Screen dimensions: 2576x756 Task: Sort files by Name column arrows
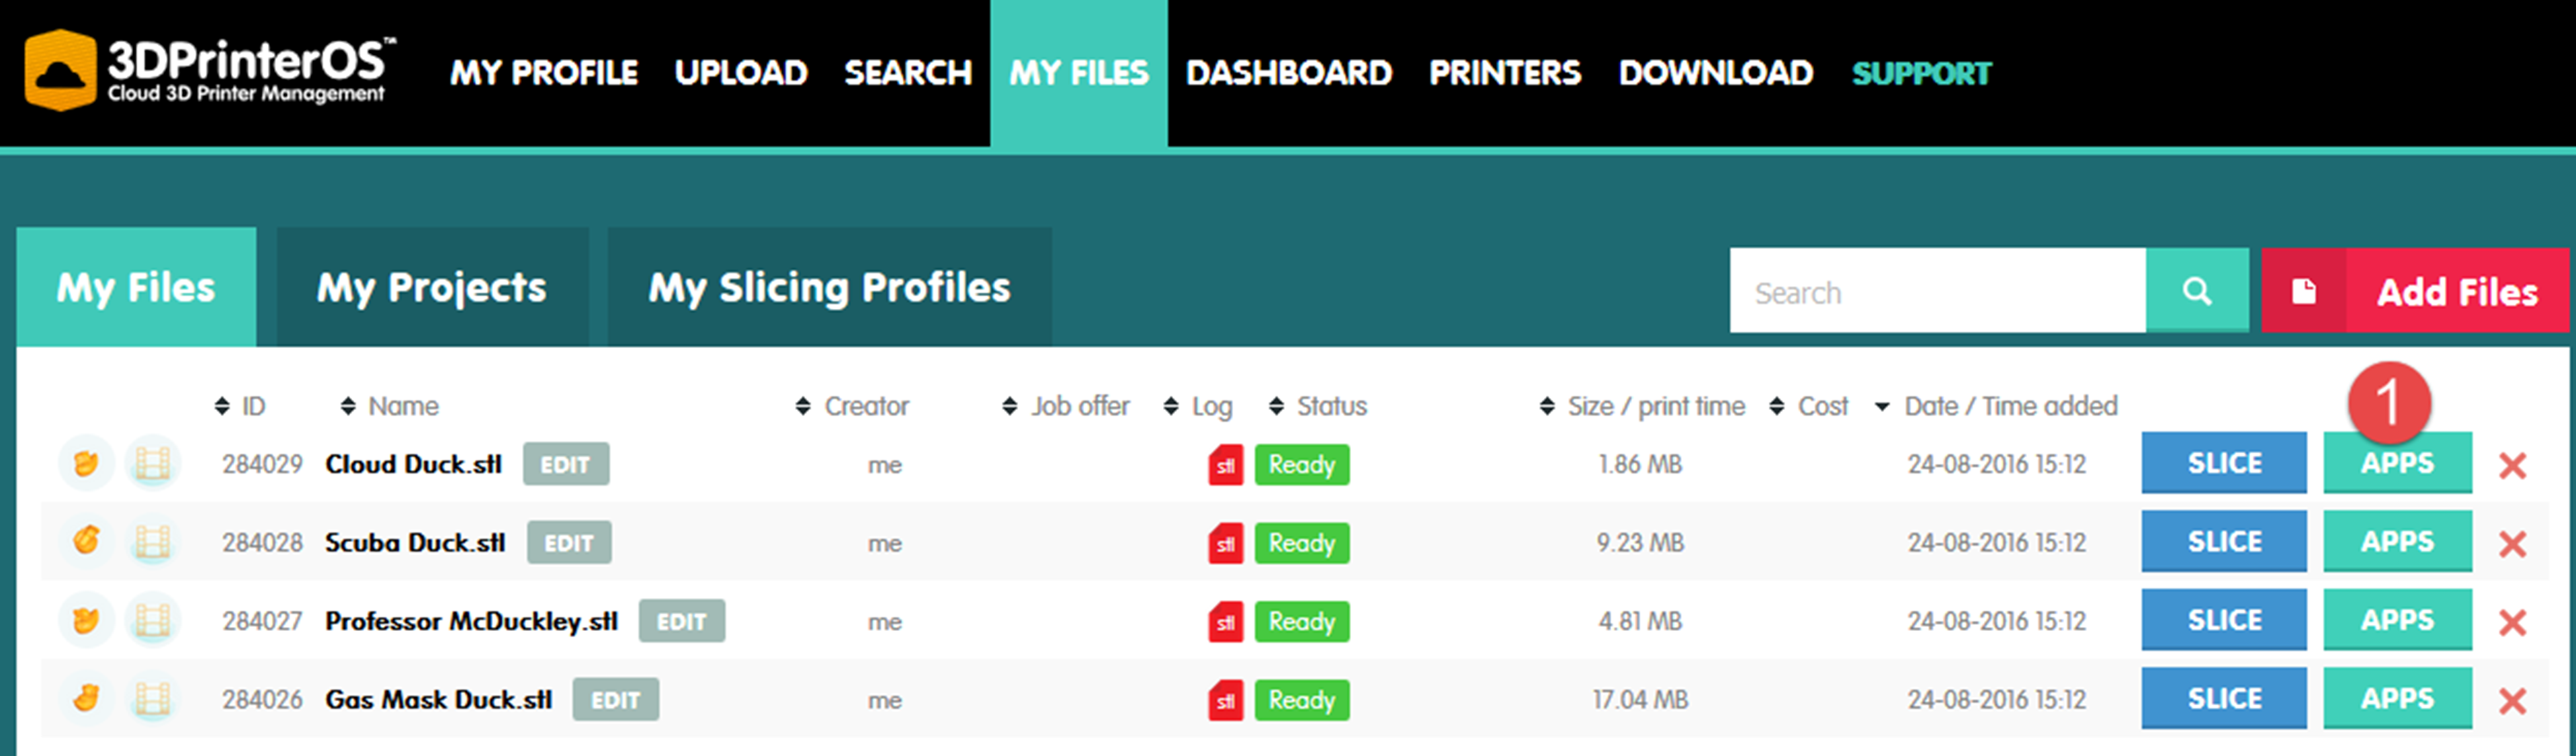click(348, 406)
